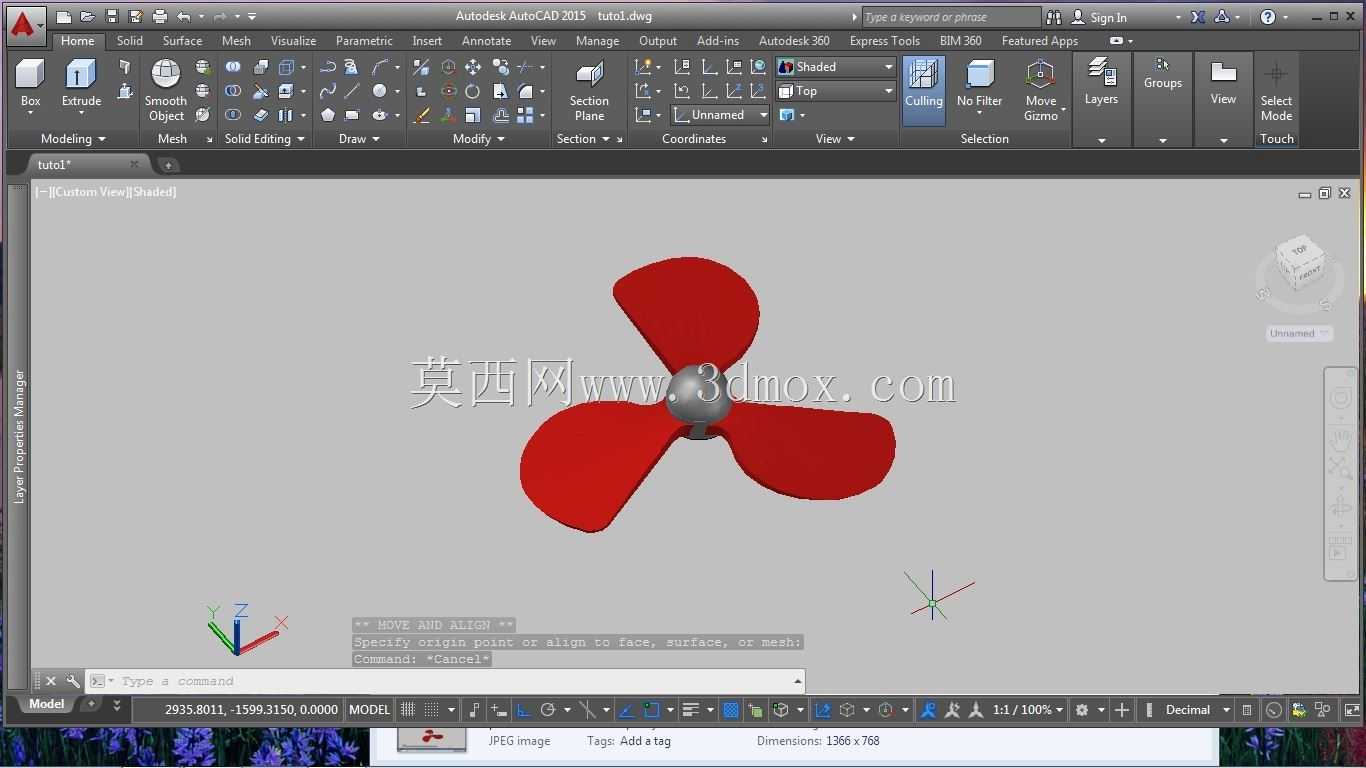Open the Visualize ribbon tab
This screenshot has height=768, width=1366.
[293, 41]
